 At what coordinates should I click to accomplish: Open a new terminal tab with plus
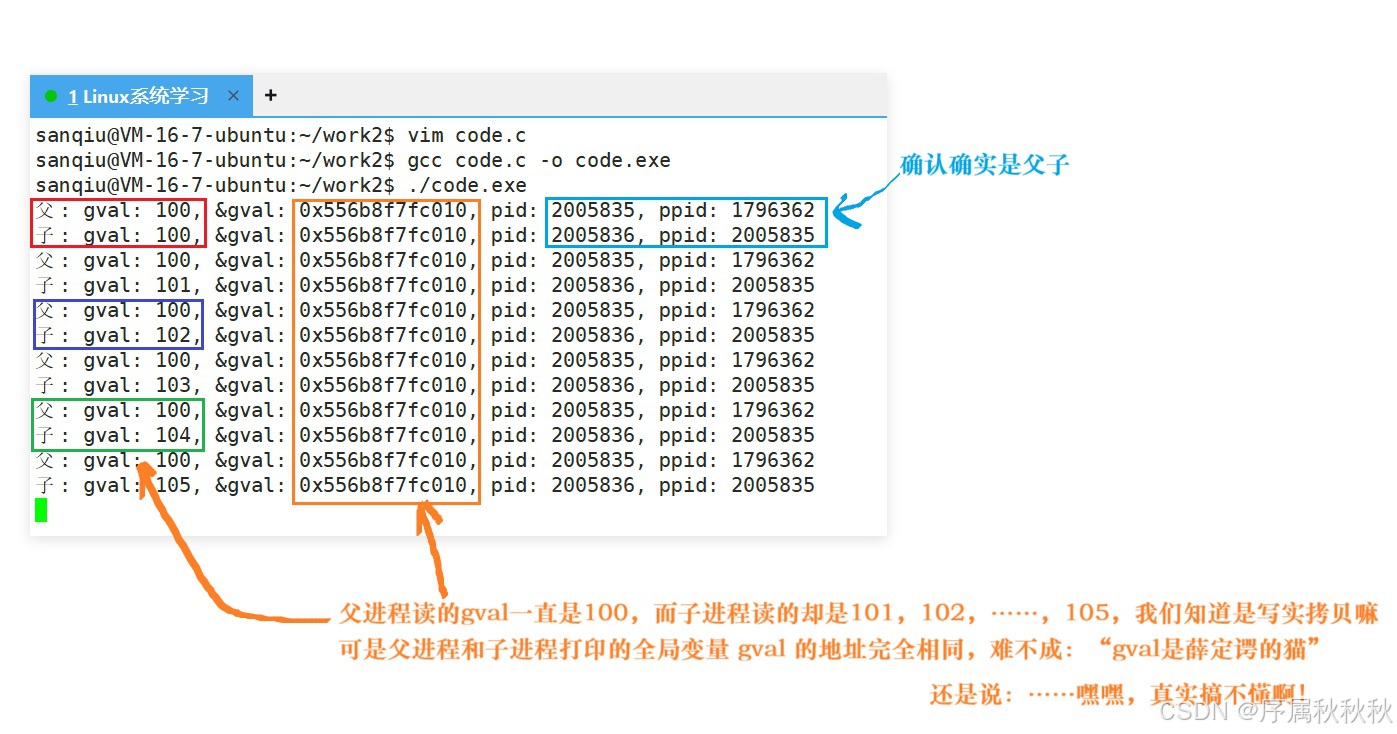pyautogui.click(x=270, y=96)
